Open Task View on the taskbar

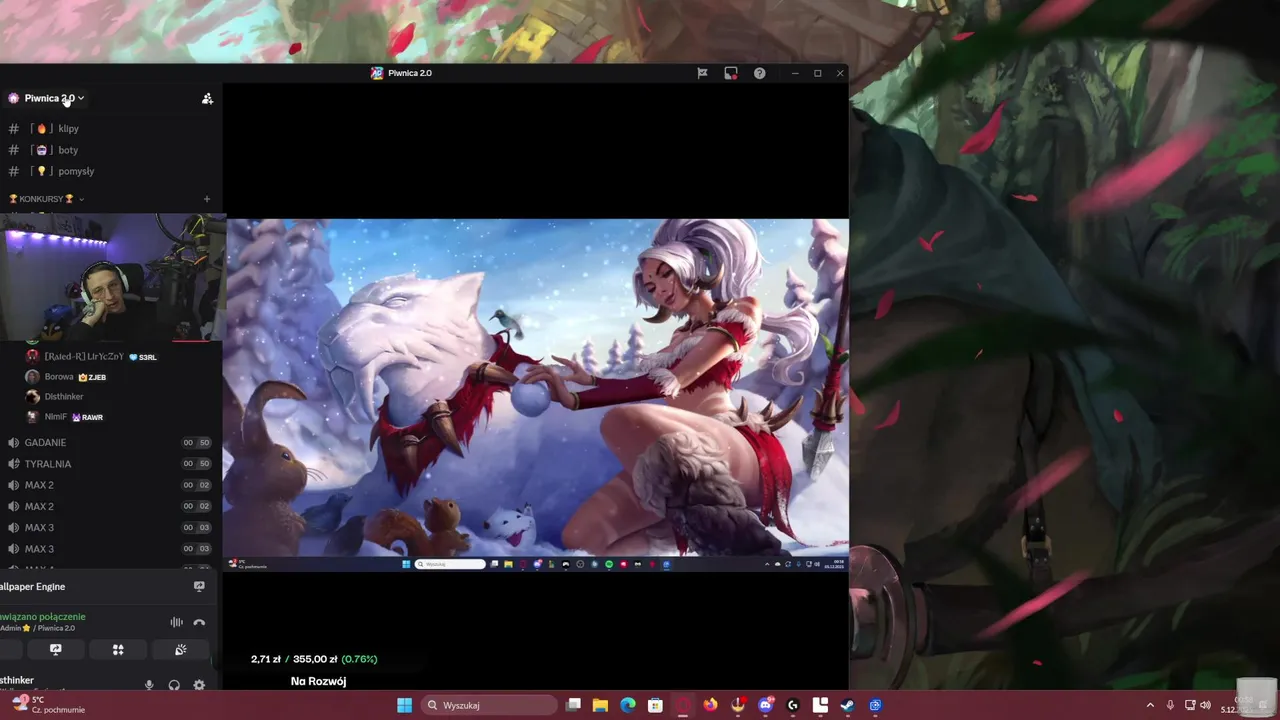(x=573, y=705)
